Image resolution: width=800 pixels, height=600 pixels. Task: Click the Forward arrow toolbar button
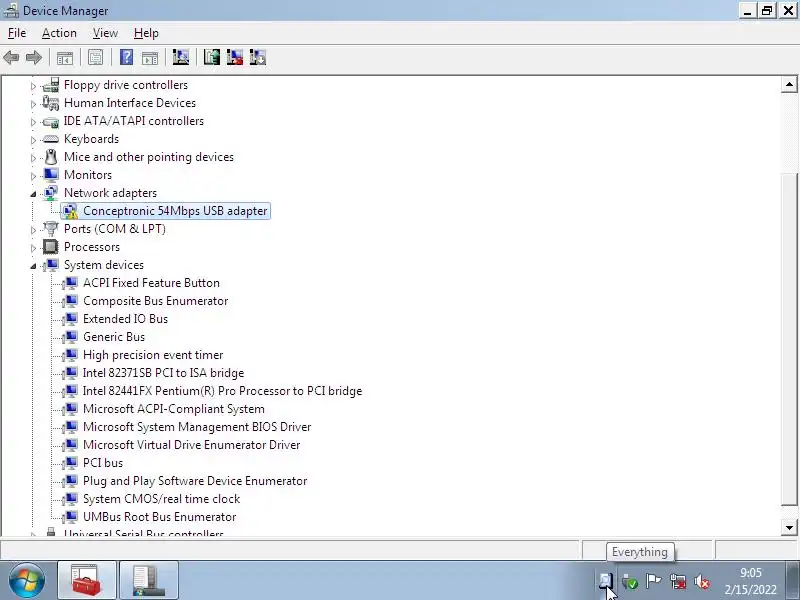[x=34, y=57]
